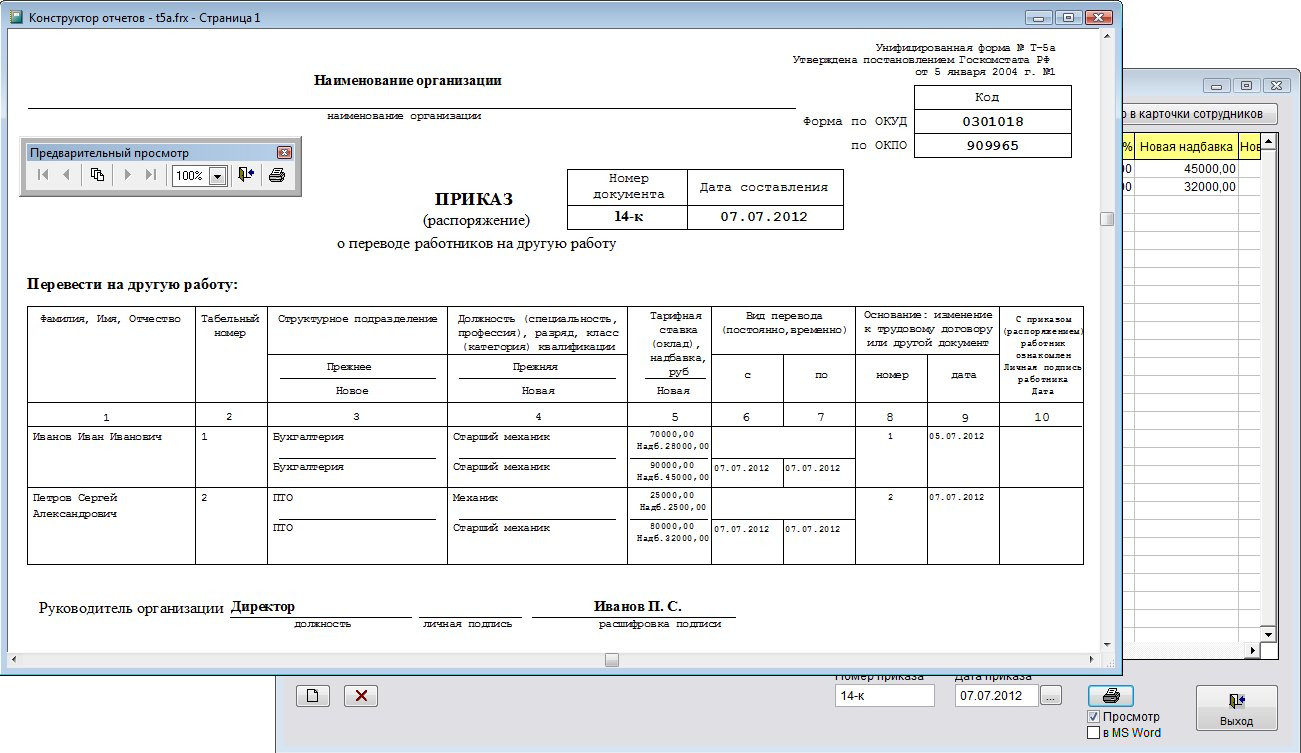Go to the first page in preview toolbar
Viewport: 1301px width, 753px height.
43,175
